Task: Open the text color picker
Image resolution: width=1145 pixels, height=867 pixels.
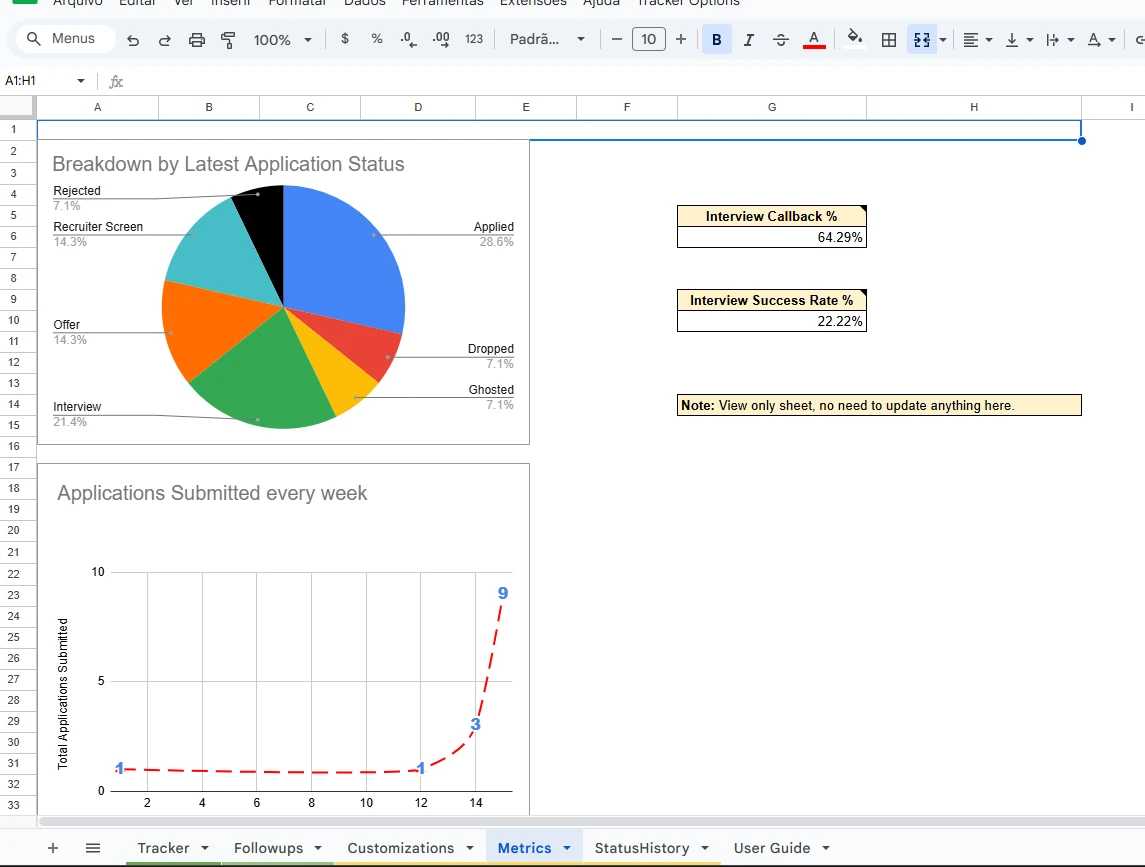Action: [814, 40]
